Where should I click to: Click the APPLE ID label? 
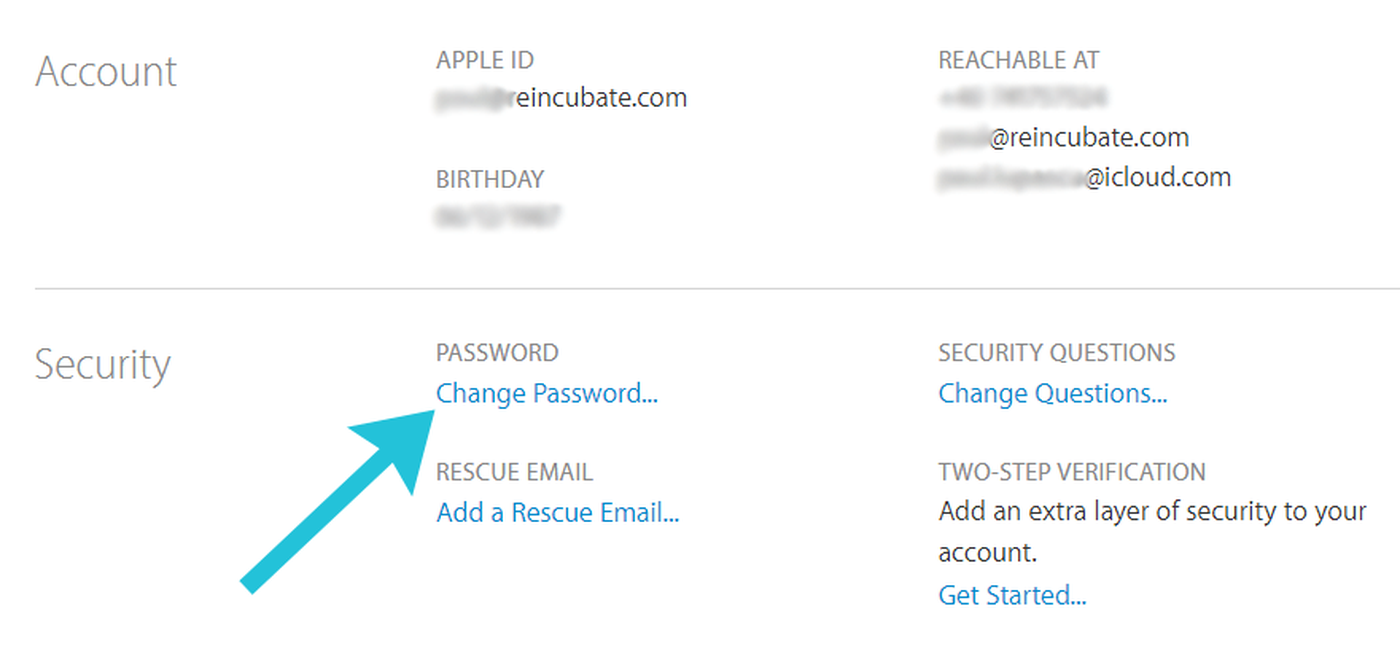(485, 60)
